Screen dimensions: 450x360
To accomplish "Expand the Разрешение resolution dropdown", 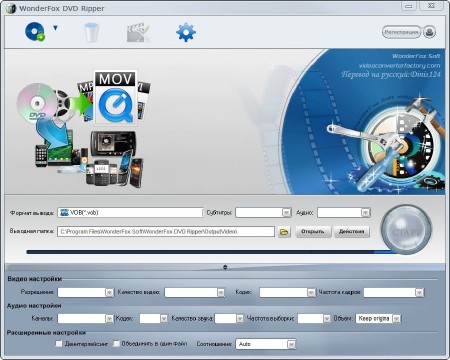I will coord(86,292).
